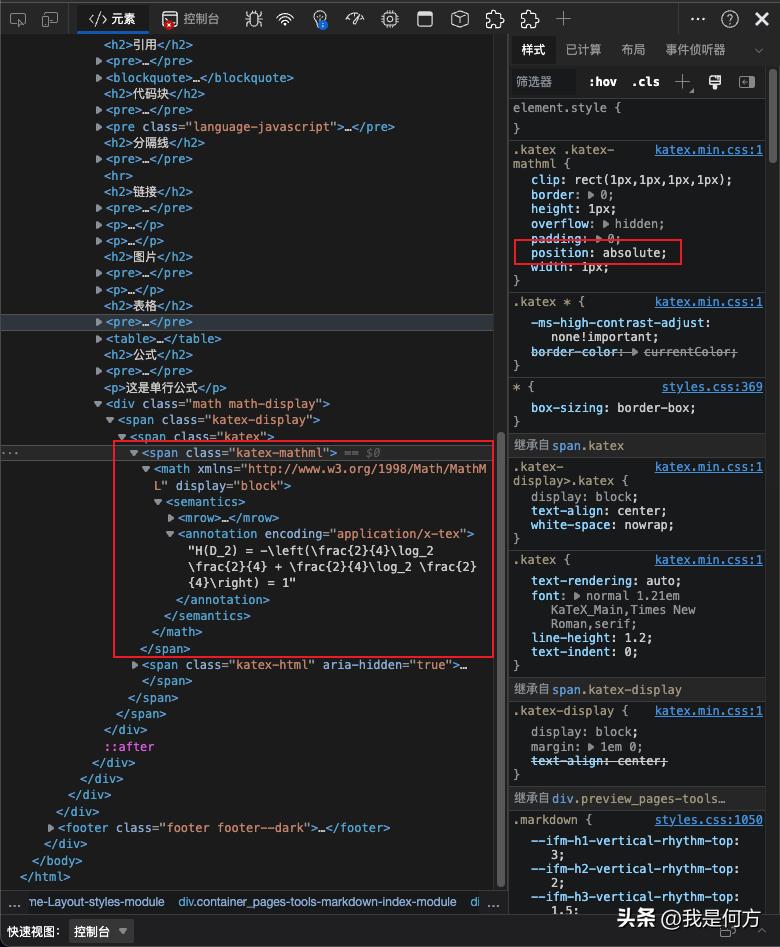Select the h2 表格 element row
Screen dimensions: 780x947
(x=148, y=306)
